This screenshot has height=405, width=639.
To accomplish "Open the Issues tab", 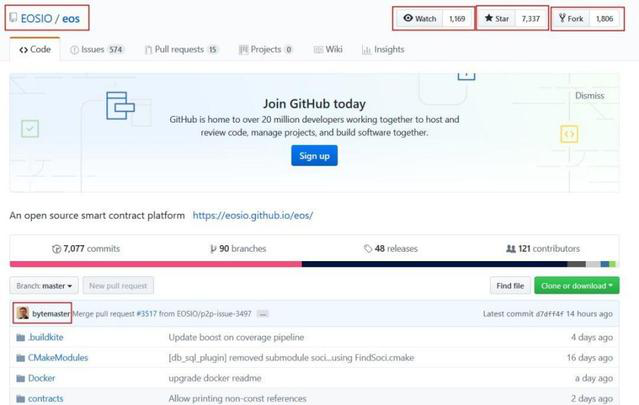I will click(97, 50).
